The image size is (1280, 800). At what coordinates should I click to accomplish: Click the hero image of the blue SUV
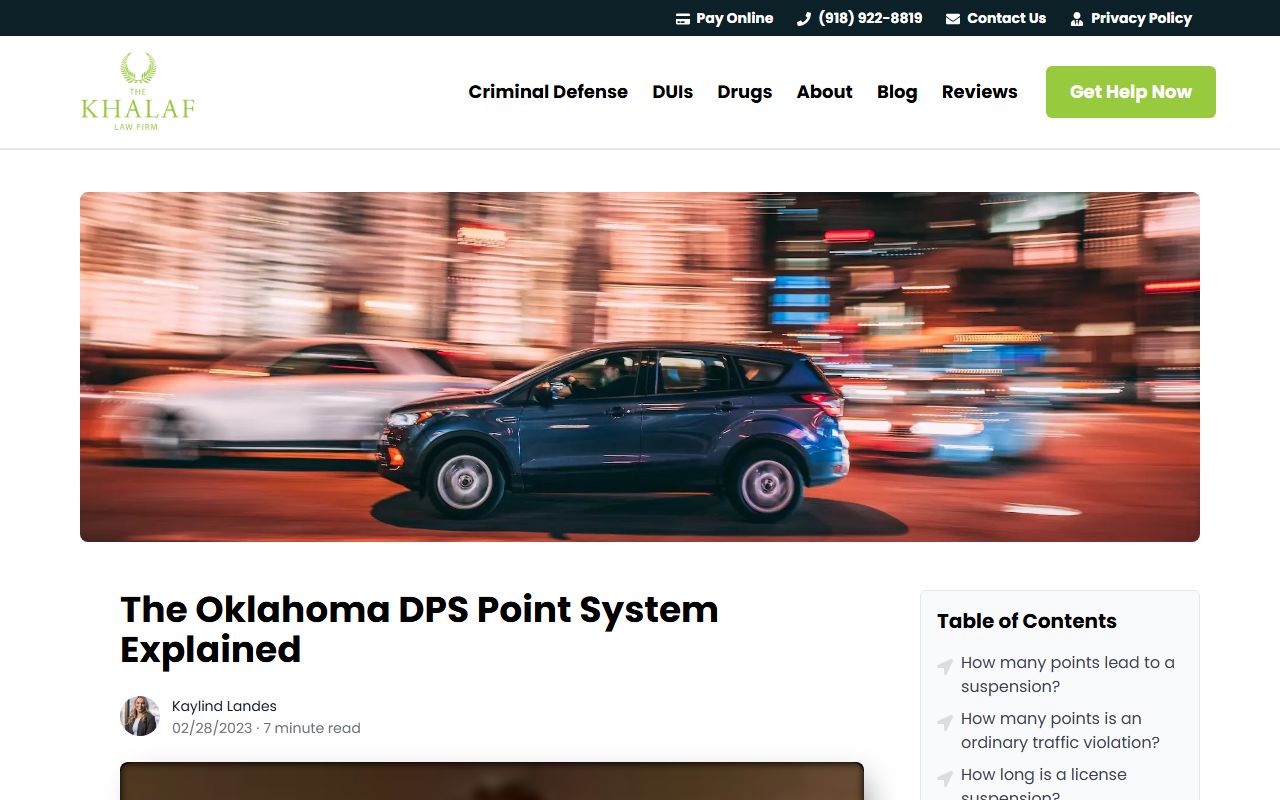[x=640, y=367]
